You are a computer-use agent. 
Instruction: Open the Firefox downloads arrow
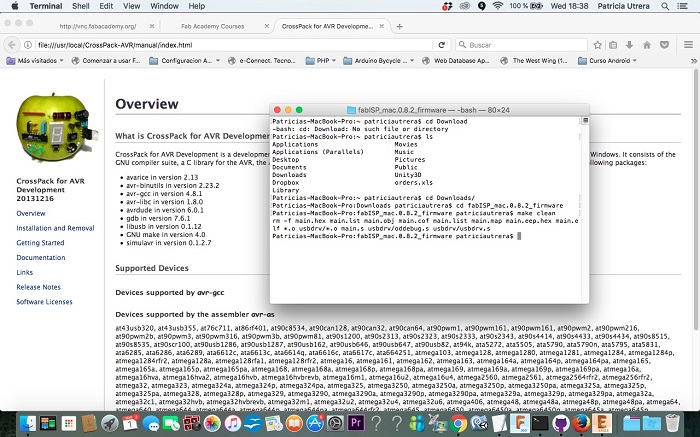(x=629, y=45)
